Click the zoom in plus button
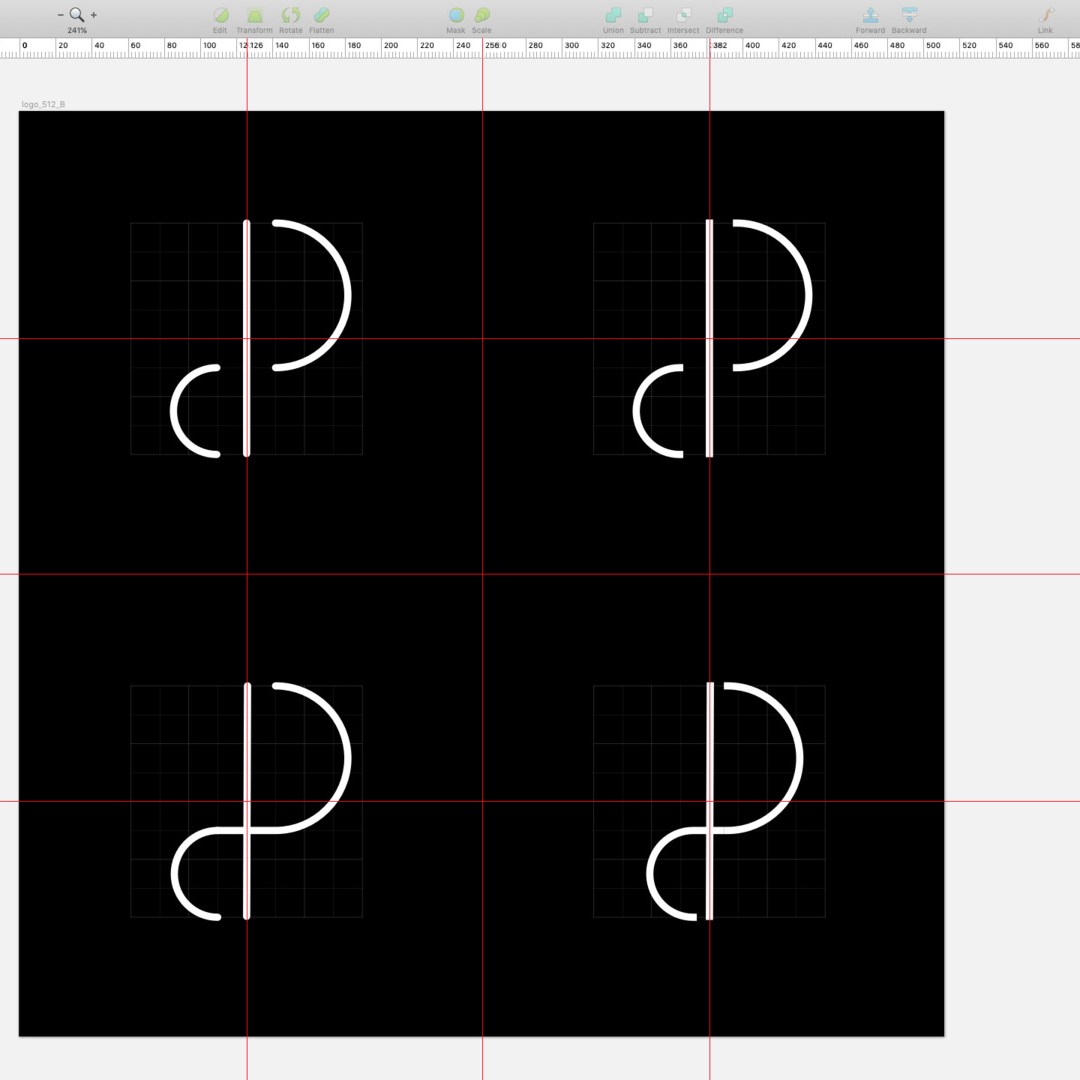The height and width of the screenshot is (1080, 1080). (x=94, y=14)
